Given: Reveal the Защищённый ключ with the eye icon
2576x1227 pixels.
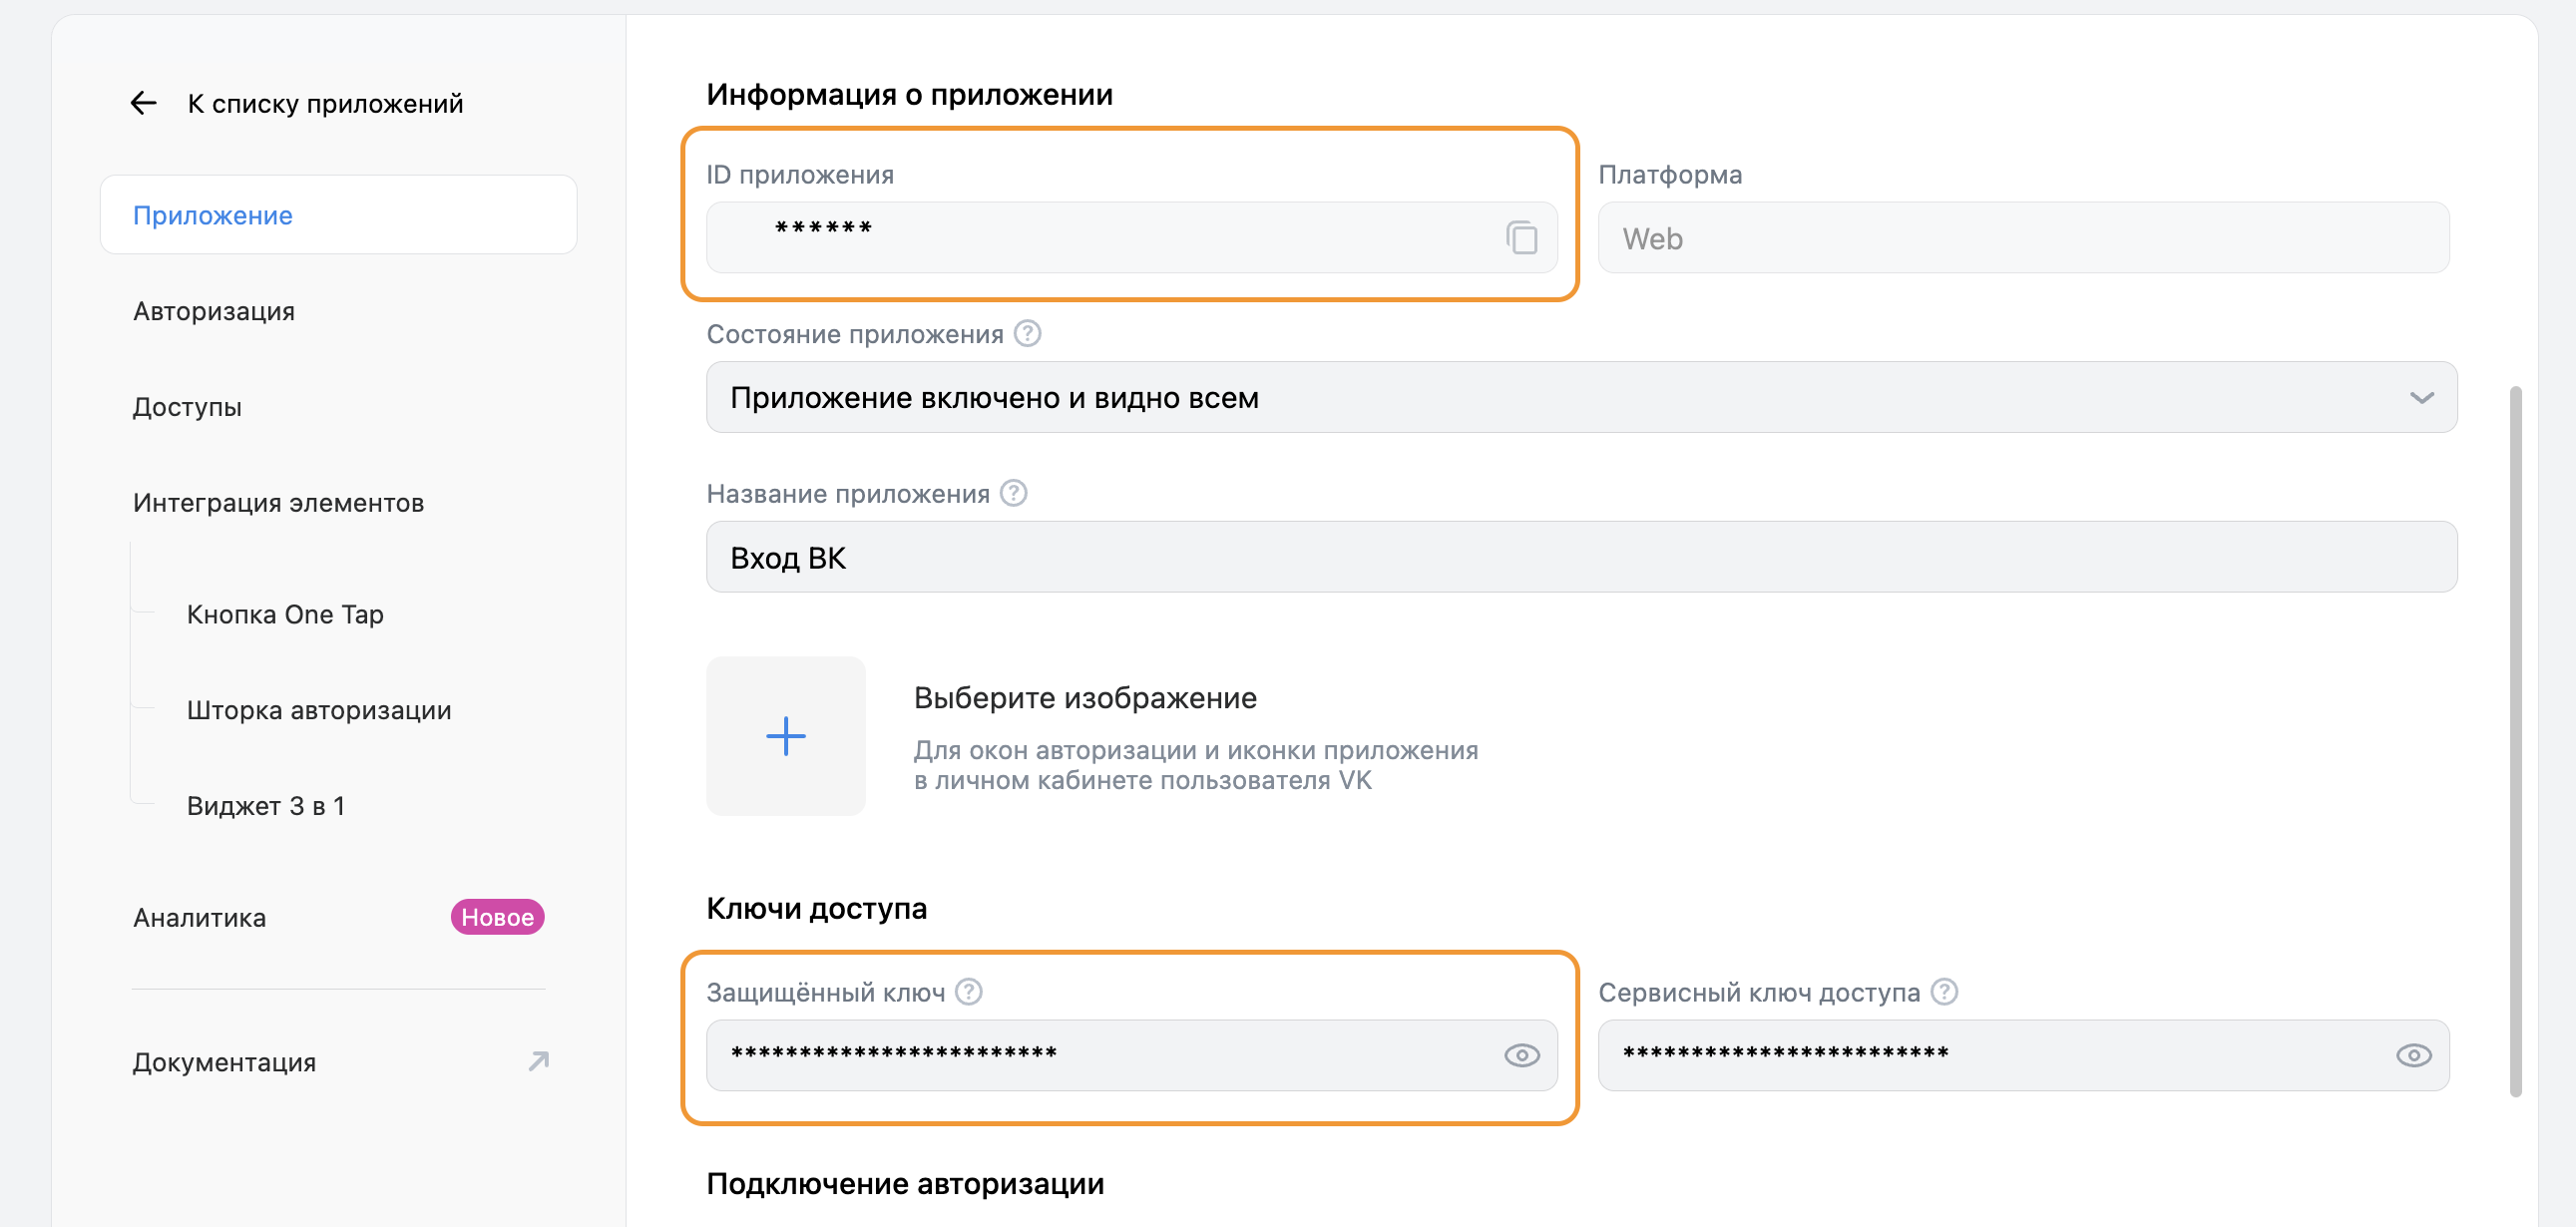Looking at the screenshot, I should (1521, 1055).
